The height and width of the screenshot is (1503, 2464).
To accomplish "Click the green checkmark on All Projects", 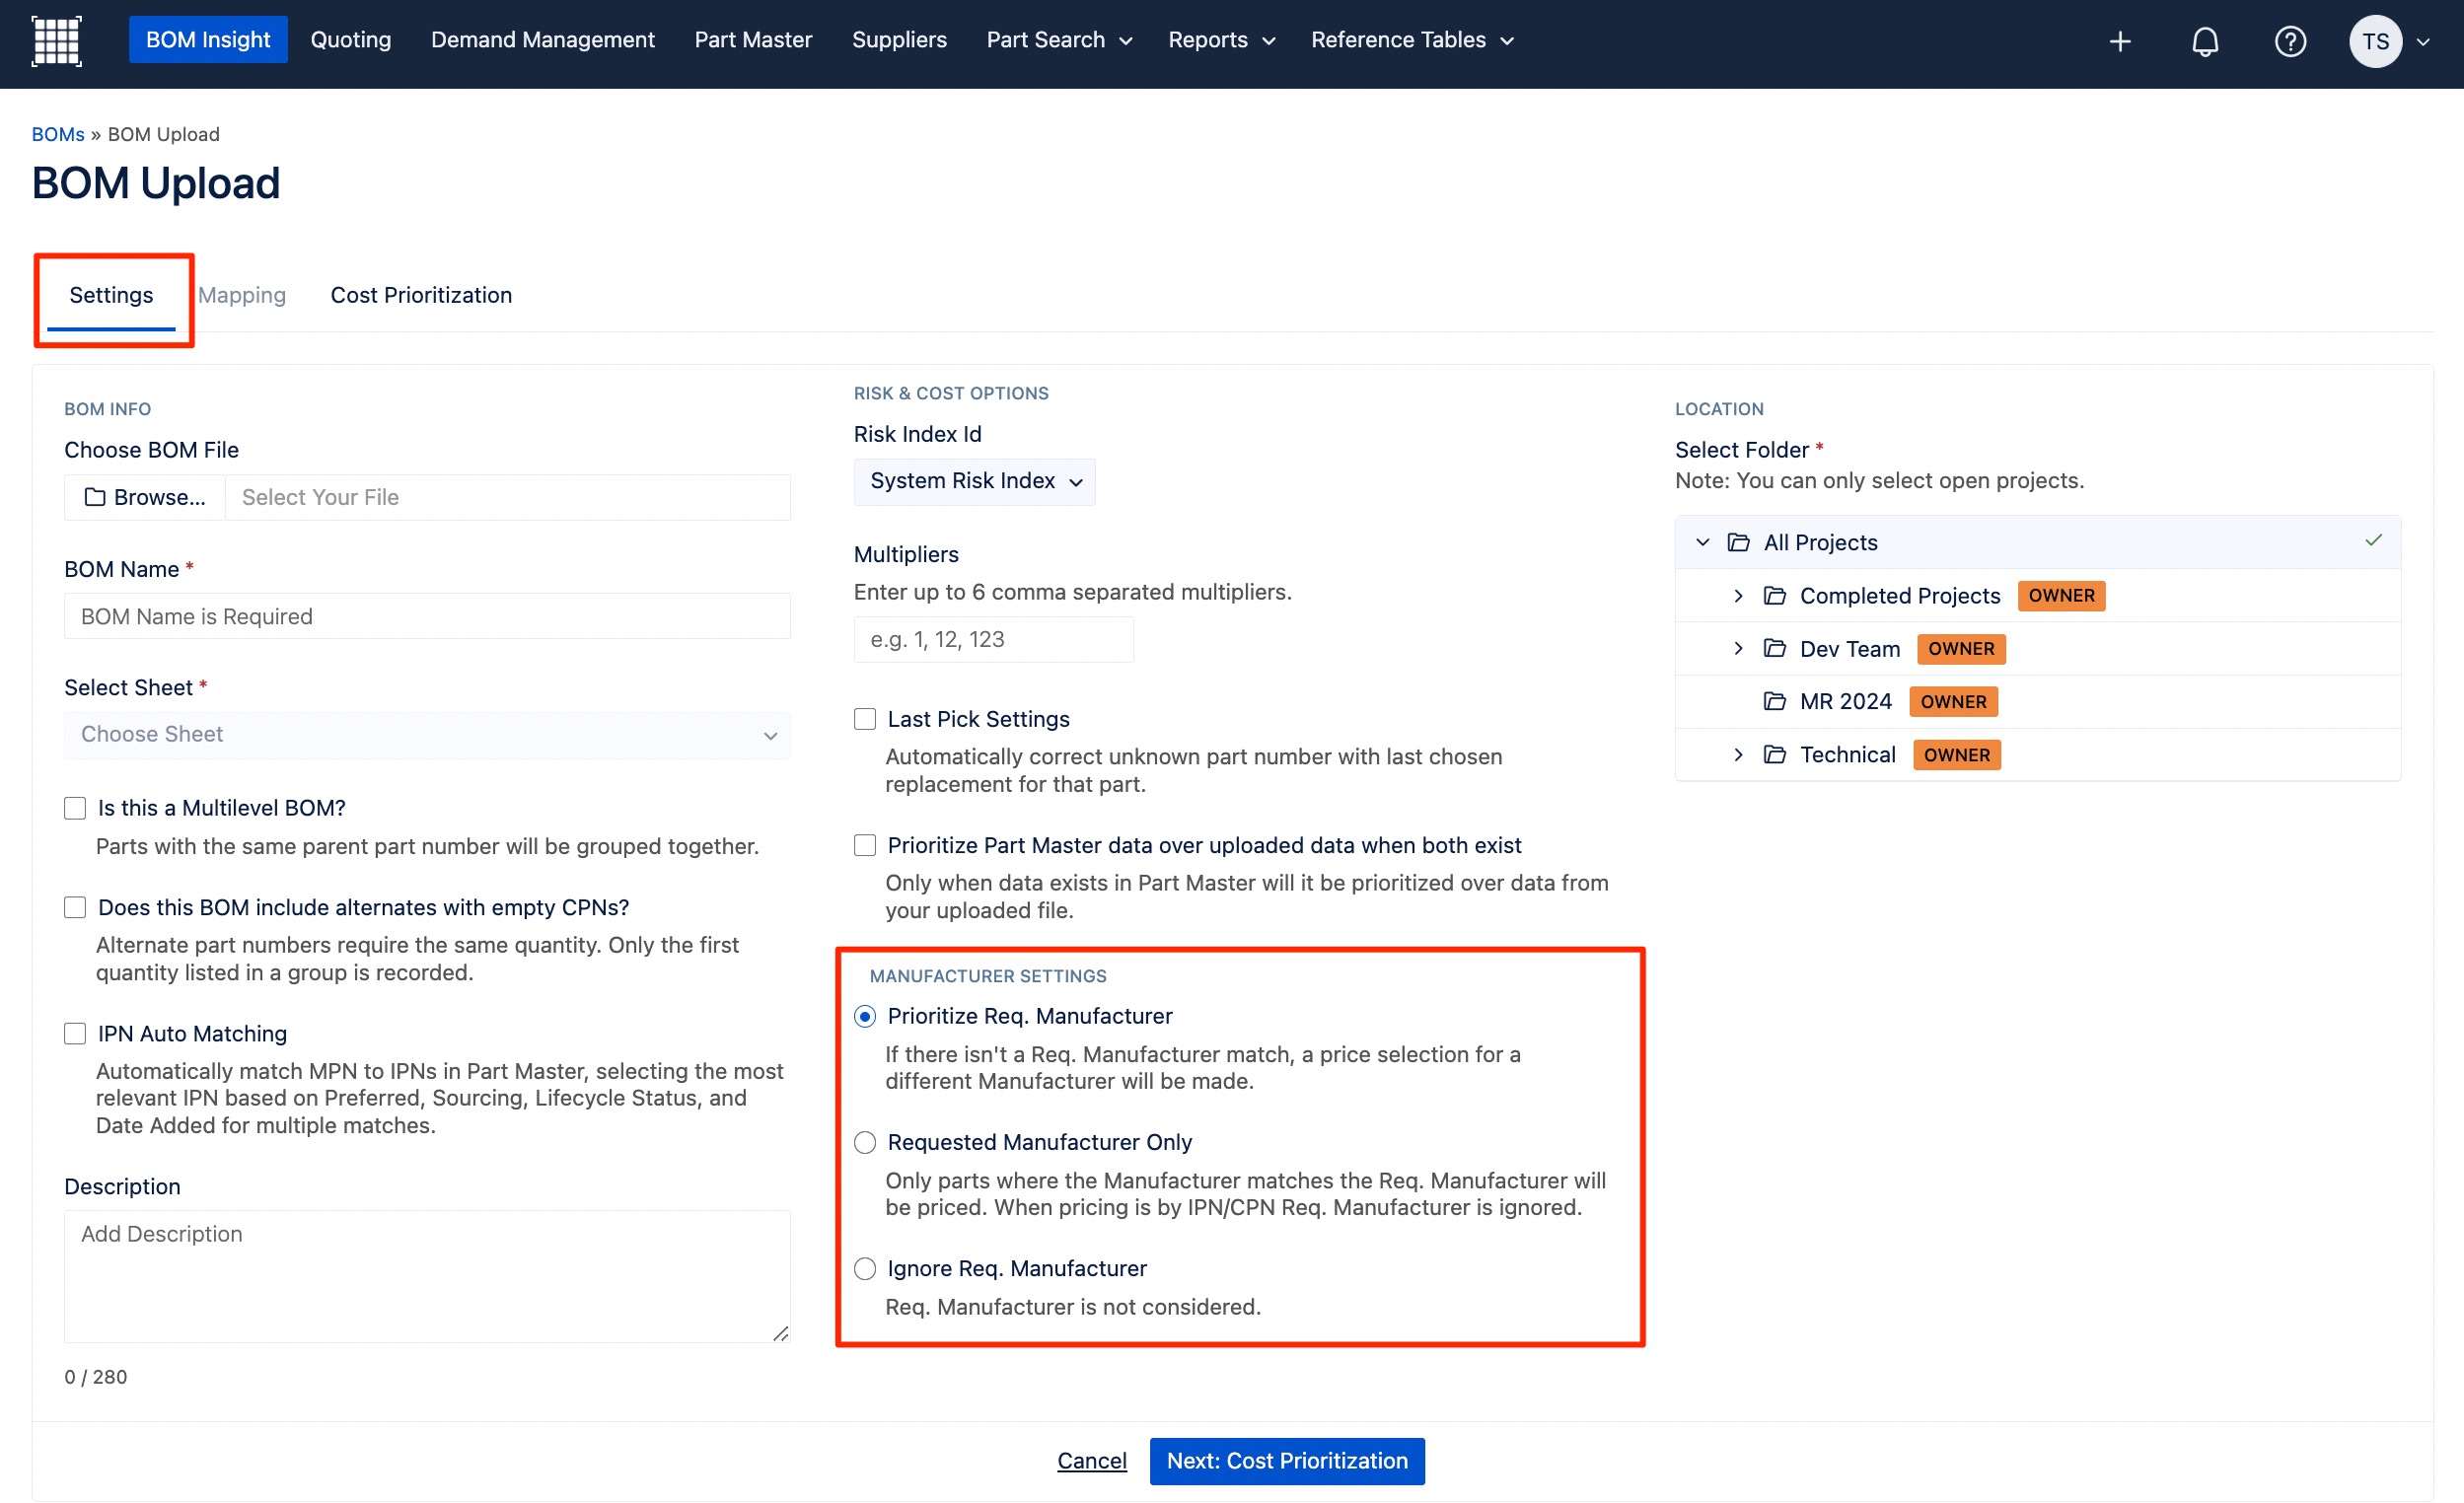I will click(2373, 540).
